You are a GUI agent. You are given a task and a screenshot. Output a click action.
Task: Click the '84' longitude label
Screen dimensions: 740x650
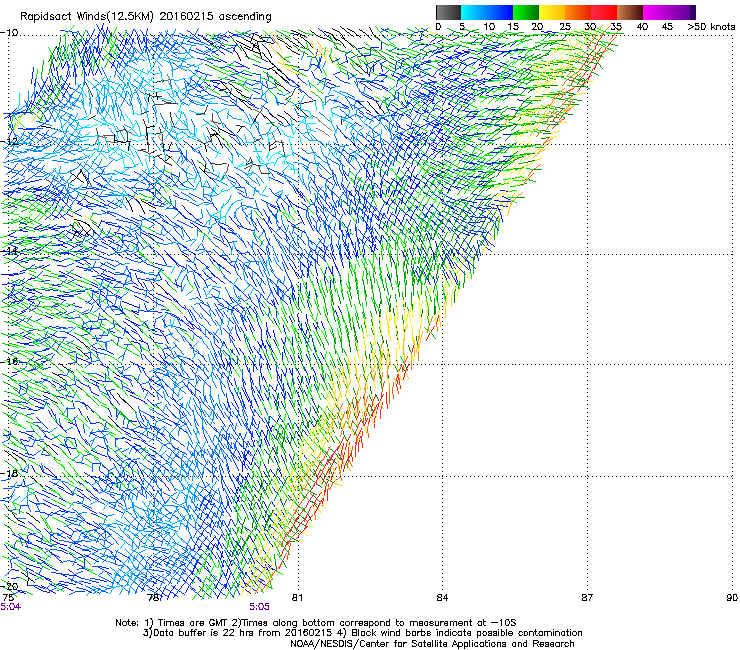442,598
